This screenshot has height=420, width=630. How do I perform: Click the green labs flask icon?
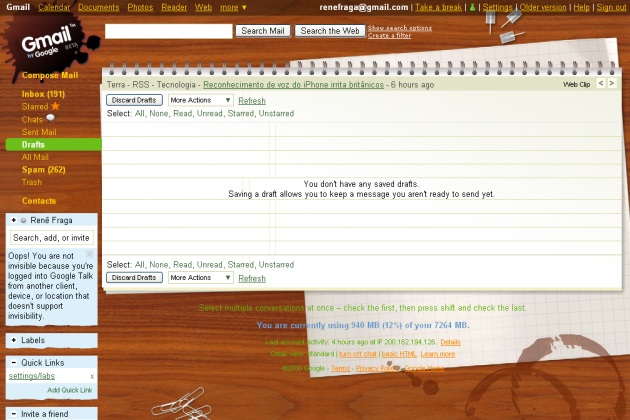(x=472, y=7)
